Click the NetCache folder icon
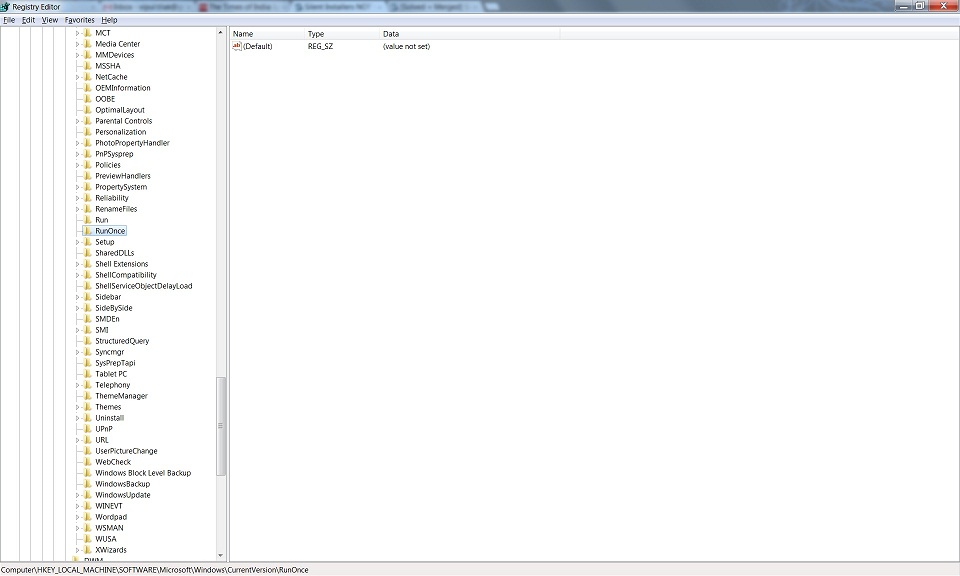The image size is (960, 576). point(88,77)
